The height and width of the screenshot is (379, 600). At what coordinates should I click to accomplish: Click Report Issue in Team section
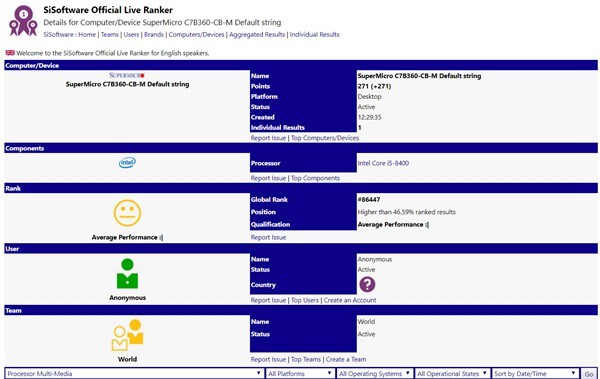(x=268, y=359)
